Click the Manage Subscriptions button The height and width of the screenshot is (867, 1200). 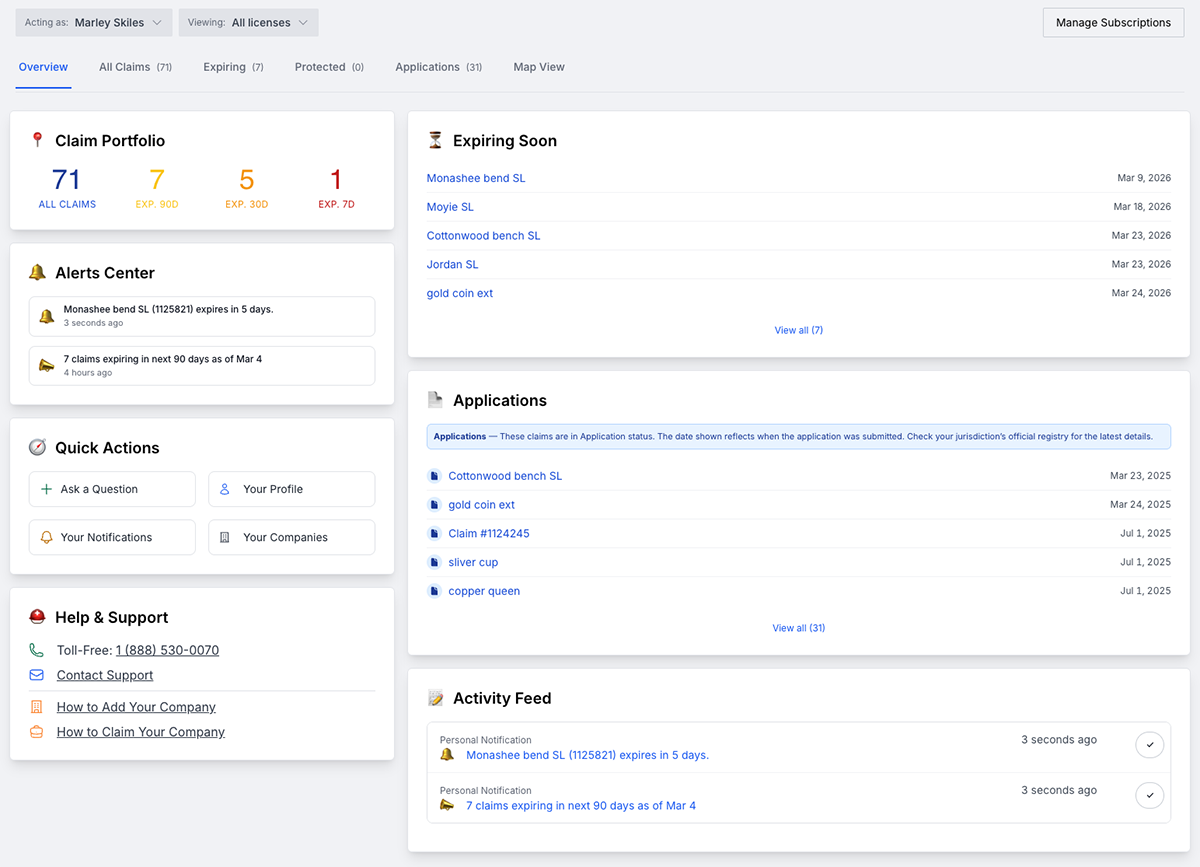[x=1112, y=22]
